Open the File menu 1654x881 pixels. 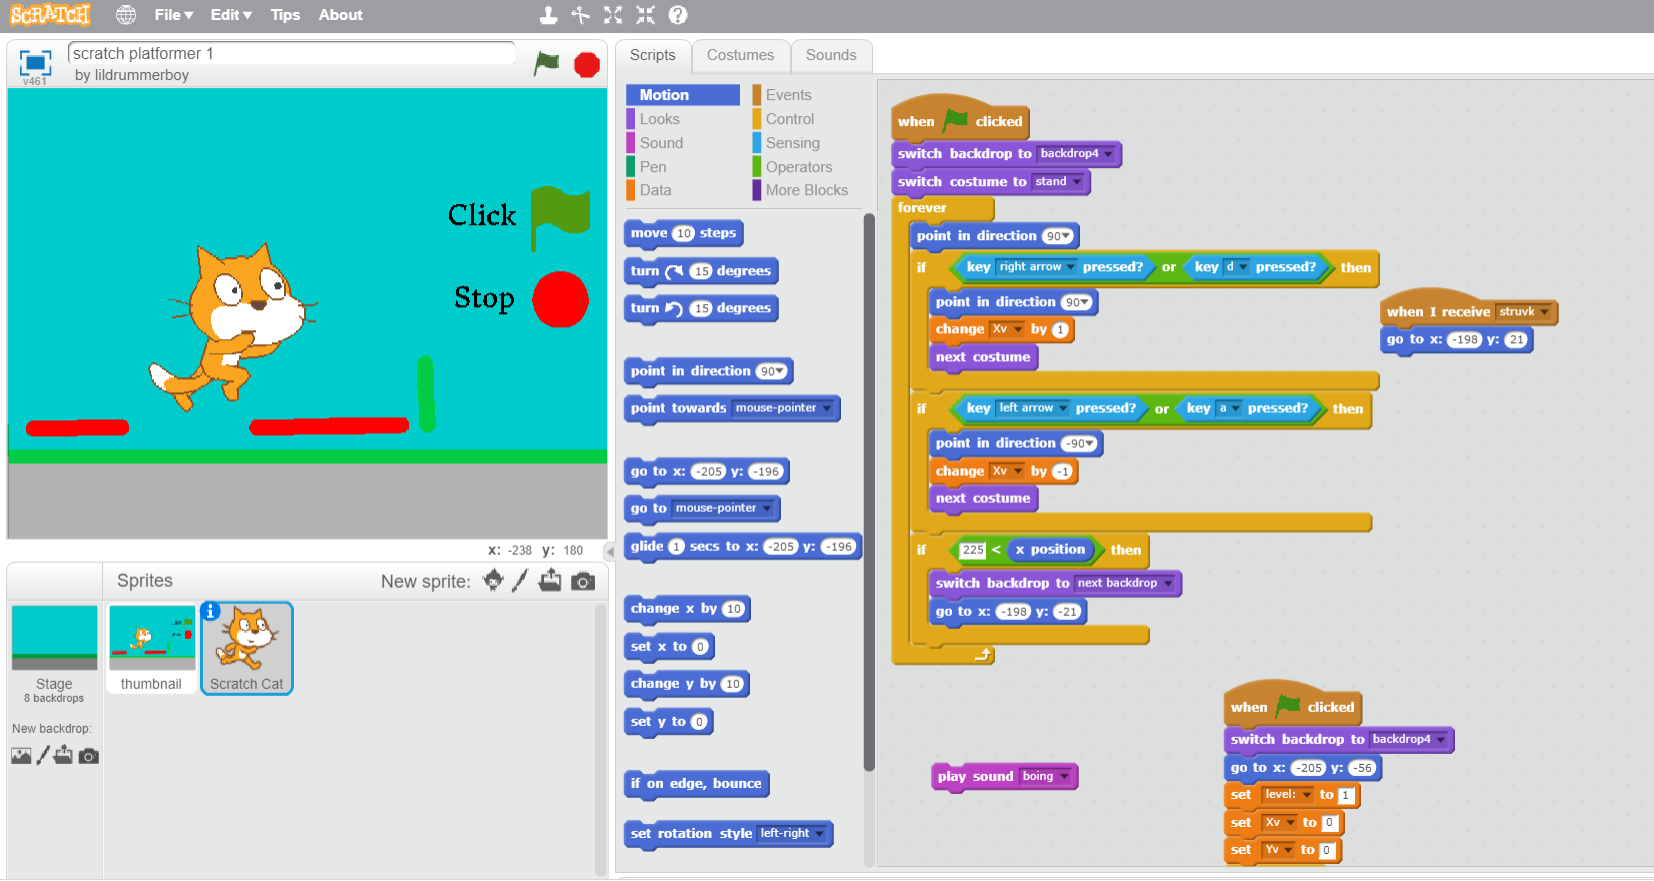click(173, 15)
